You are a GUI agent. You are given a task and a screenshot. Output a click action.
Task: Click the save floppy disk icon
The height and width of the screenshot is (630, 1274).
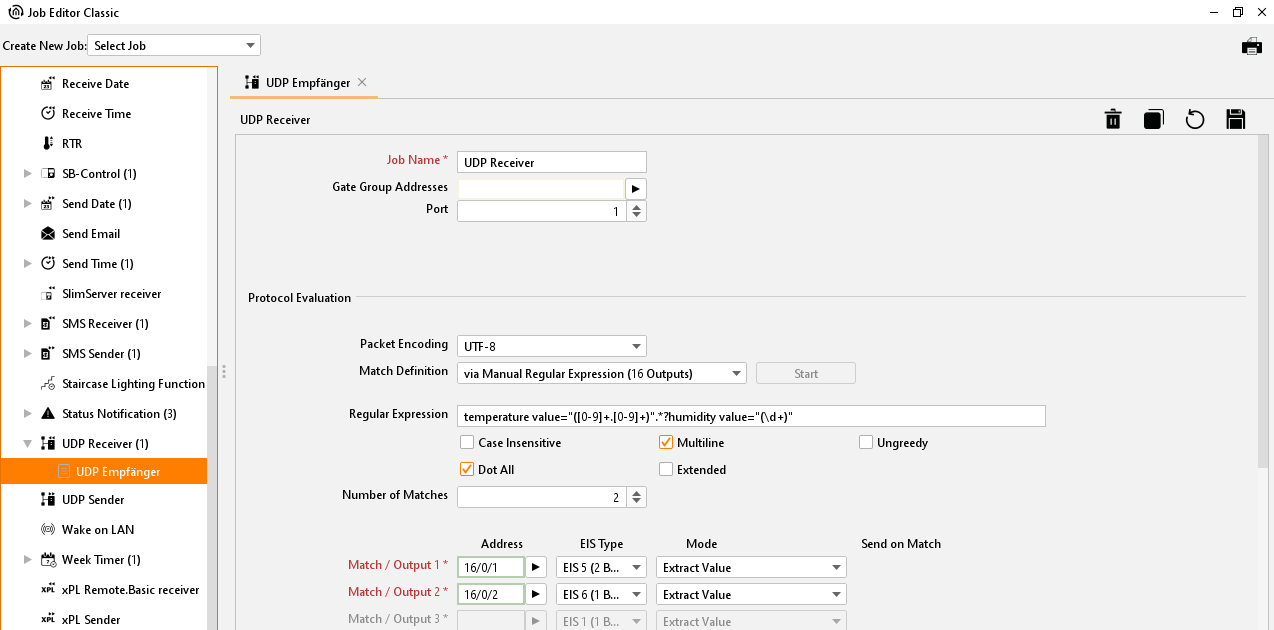click(1235, 120)
